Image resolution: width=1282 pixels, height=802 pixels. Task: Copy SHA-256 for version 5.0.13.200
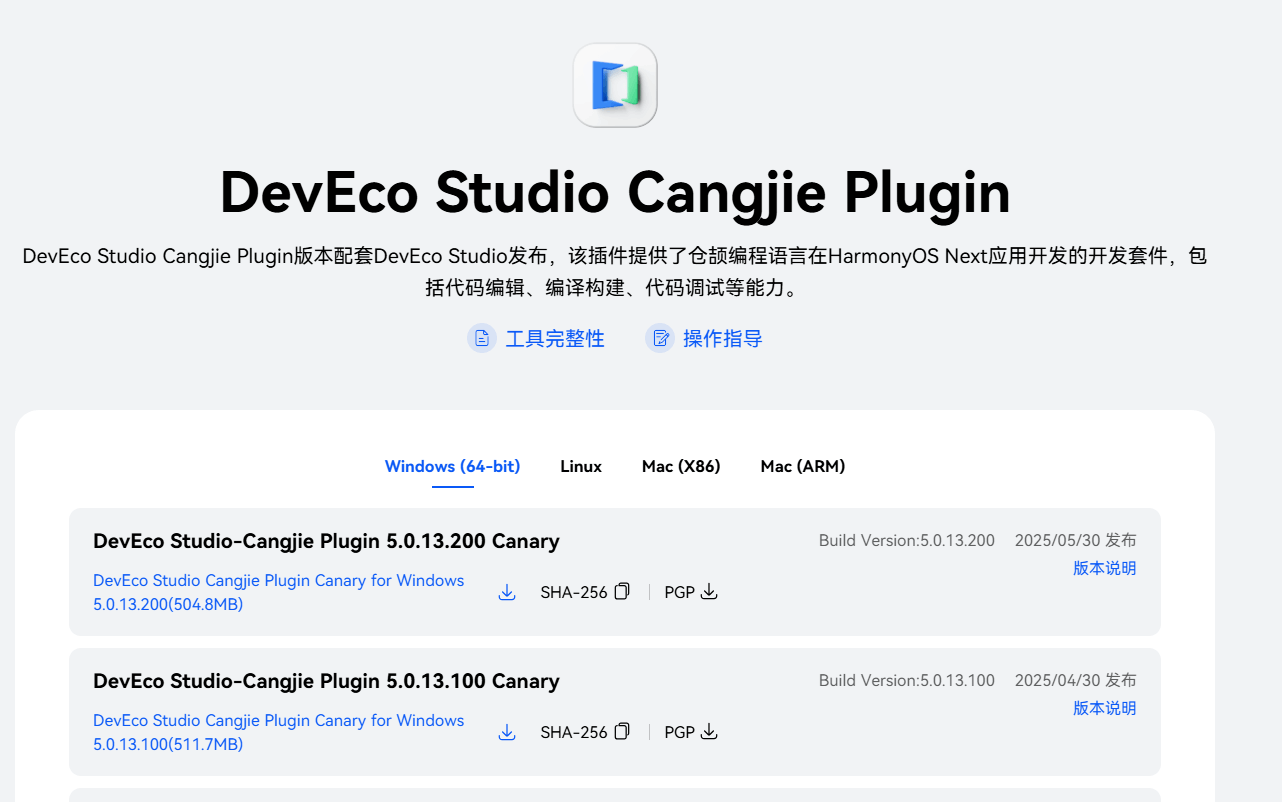(622, 591)
